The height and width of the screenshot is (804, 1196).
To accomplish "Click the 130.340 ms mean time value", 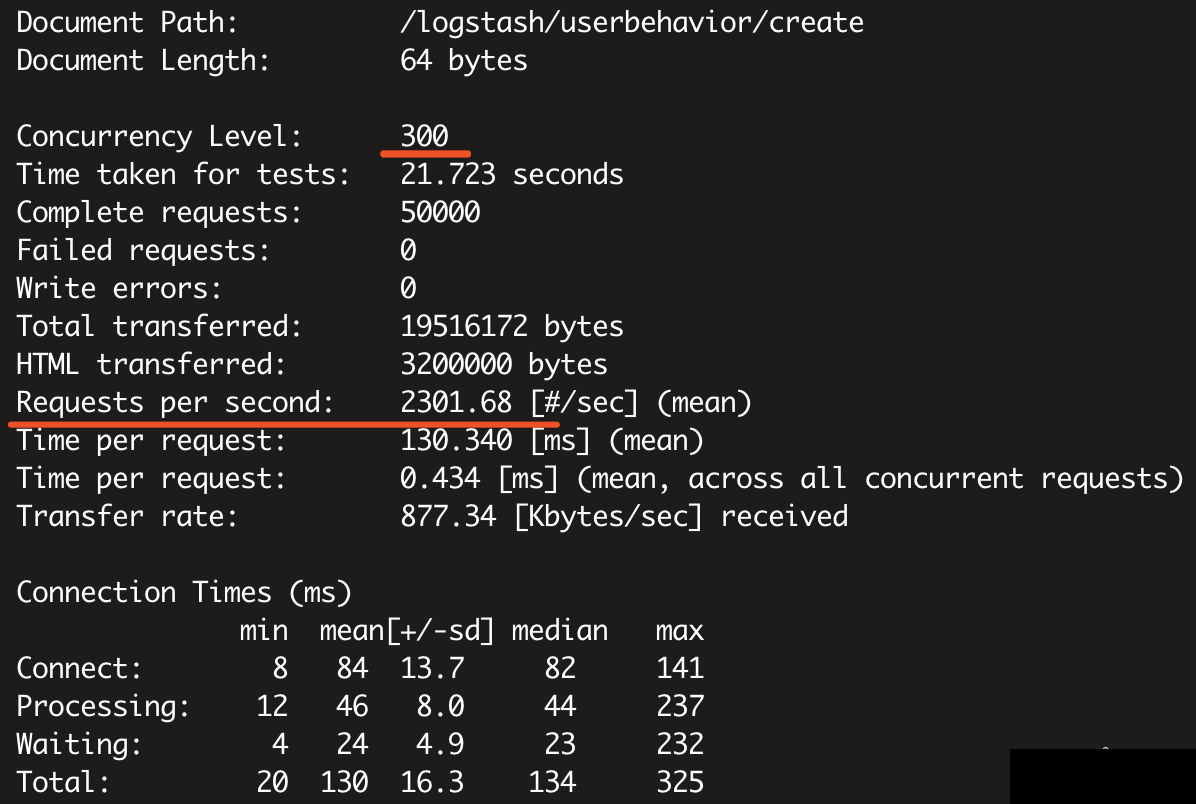I will [x=456, y=441].
